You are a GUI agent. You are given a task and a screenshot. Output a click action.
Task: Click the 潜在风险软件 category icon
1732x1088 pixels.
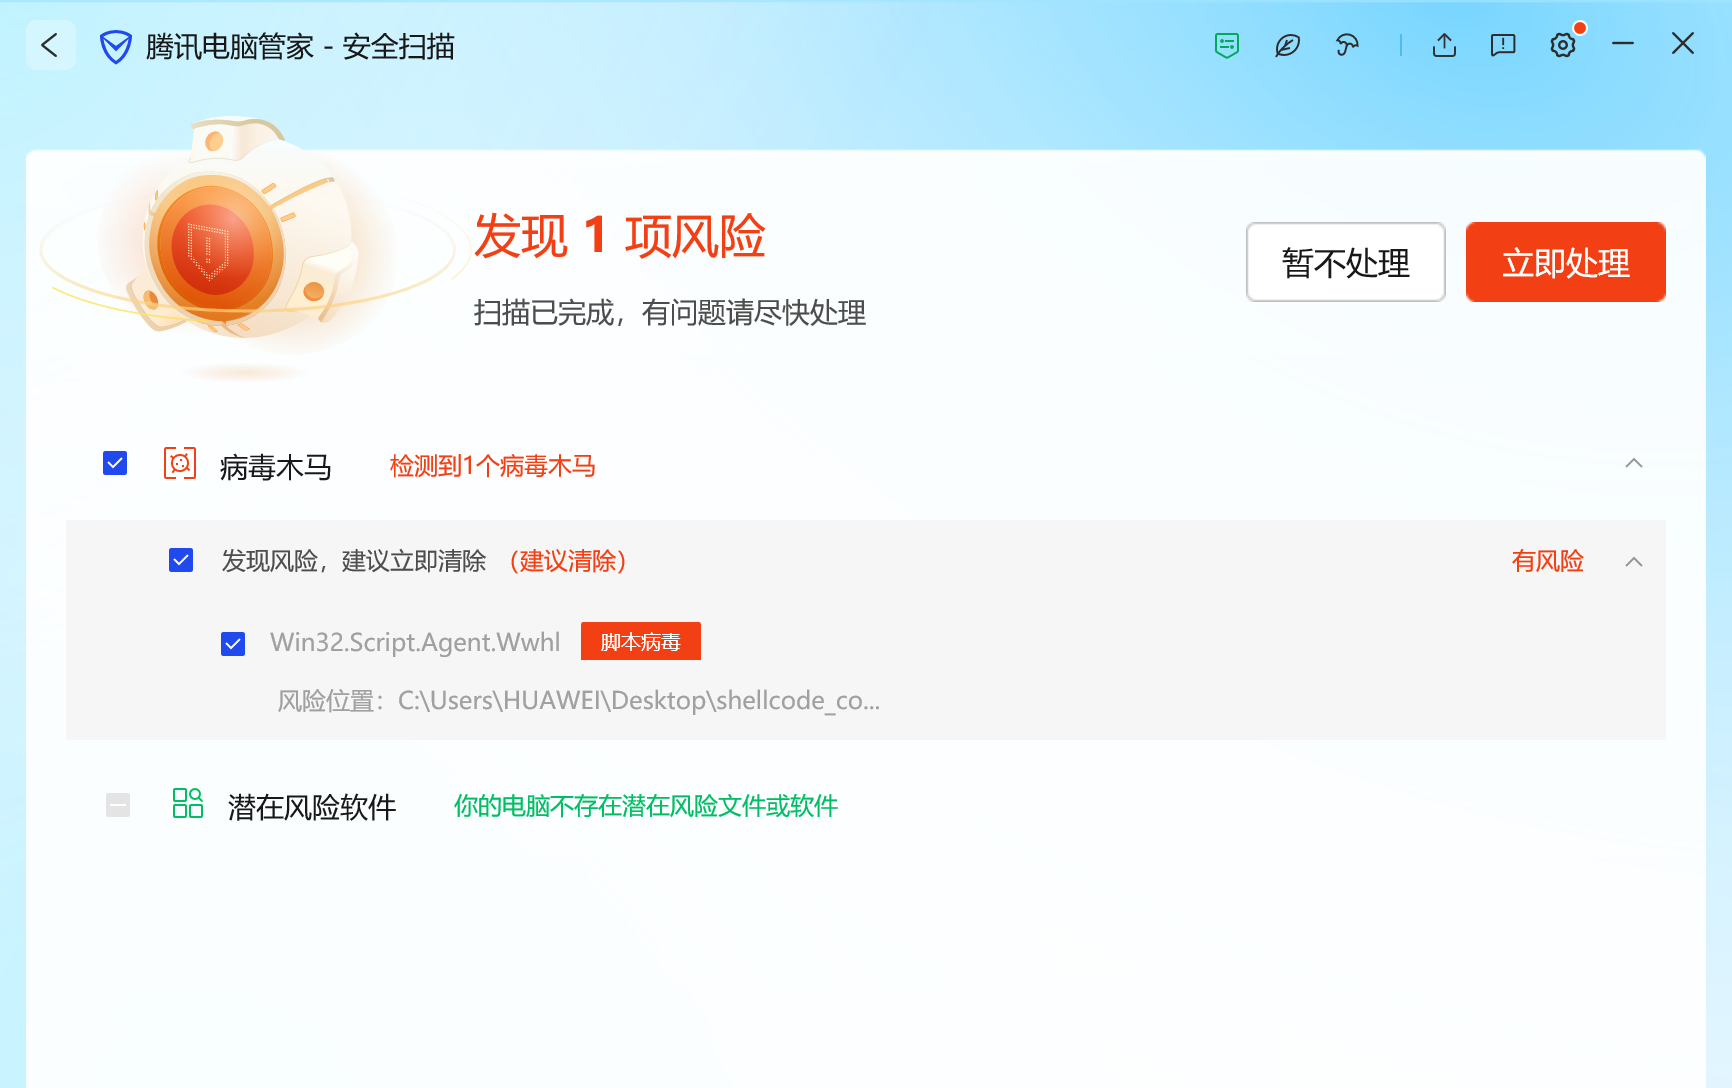tap(188, 803)
